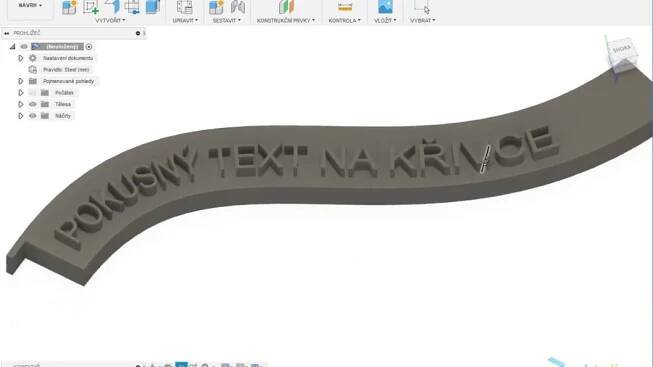Activate root component radio button

(x=89, y=47)
